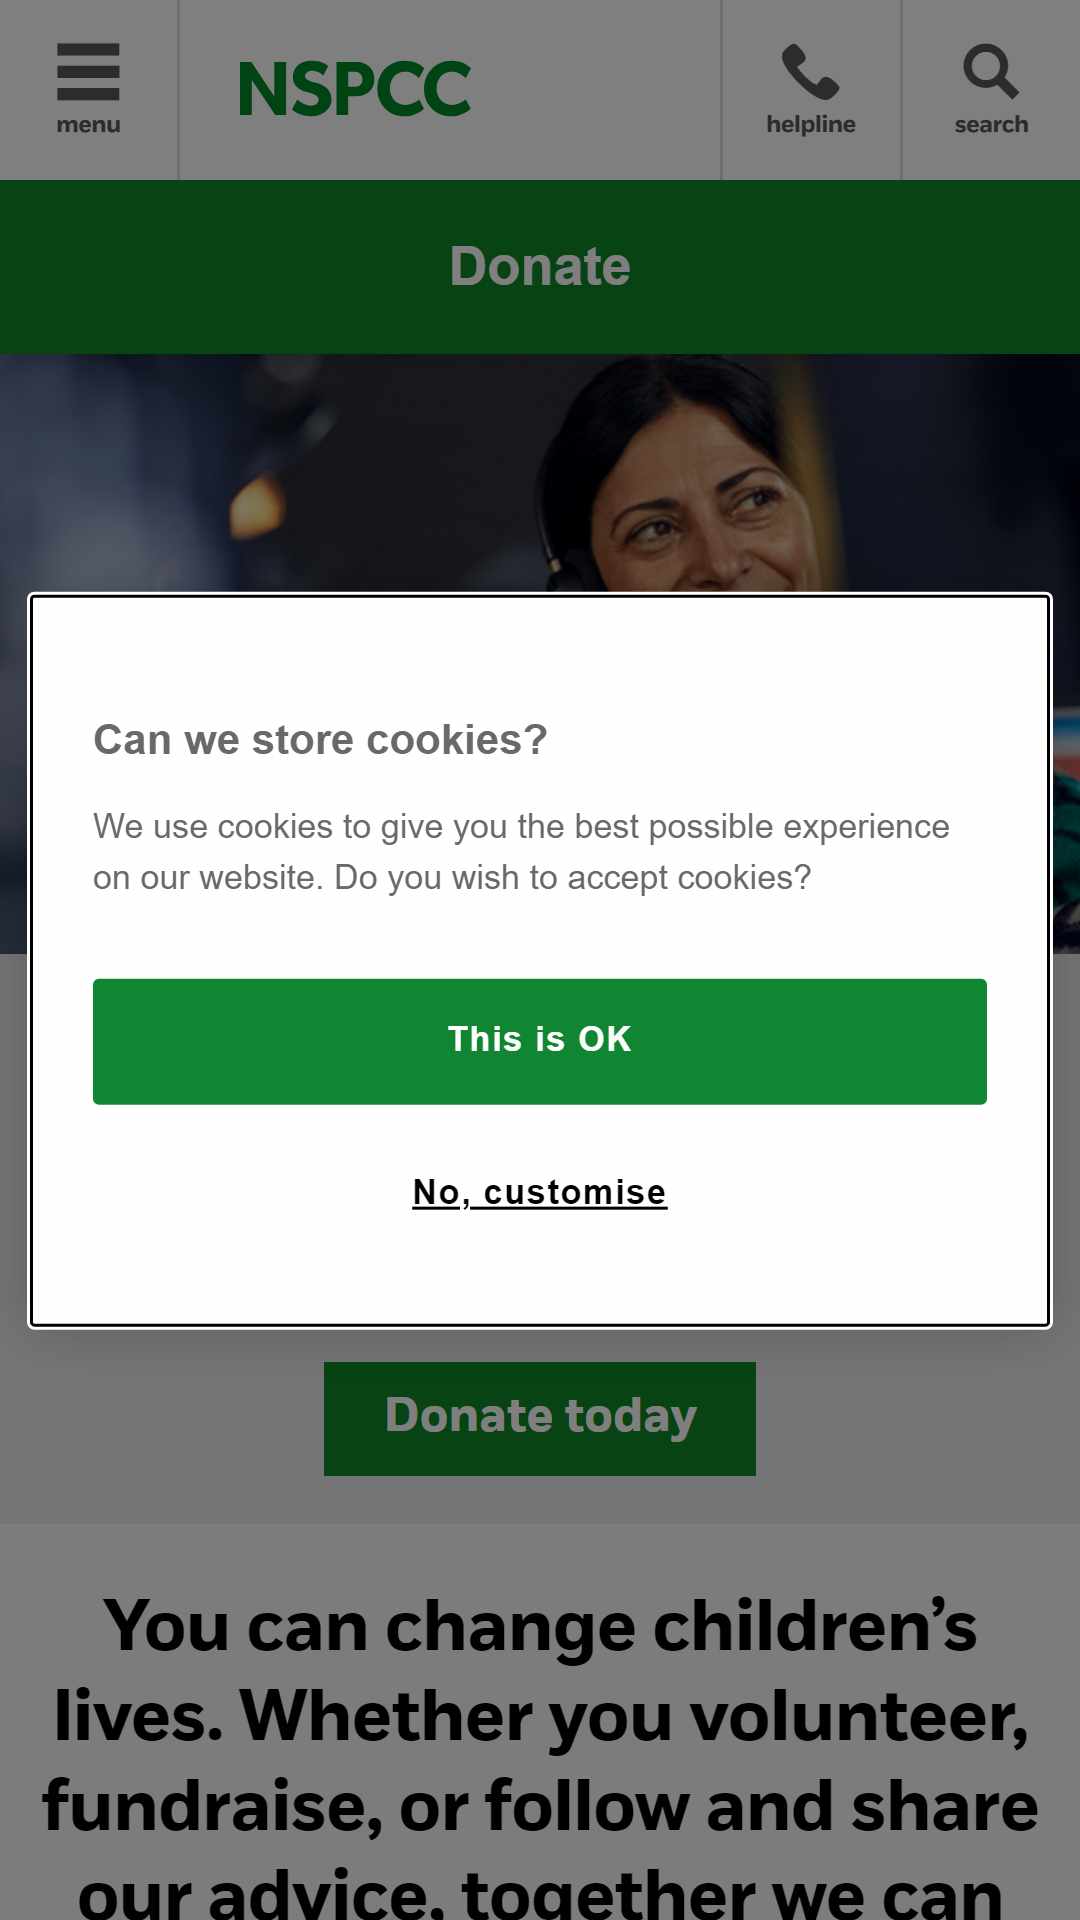Select the "menu" label under the hamburger
Viewport: 1080px width, 1920px height.
88,125
